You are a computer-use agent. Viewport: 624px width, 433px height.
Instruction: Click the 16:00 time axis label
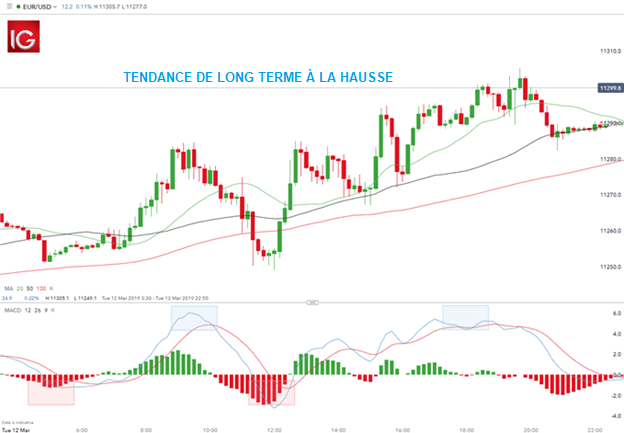[x=402, y=430]
